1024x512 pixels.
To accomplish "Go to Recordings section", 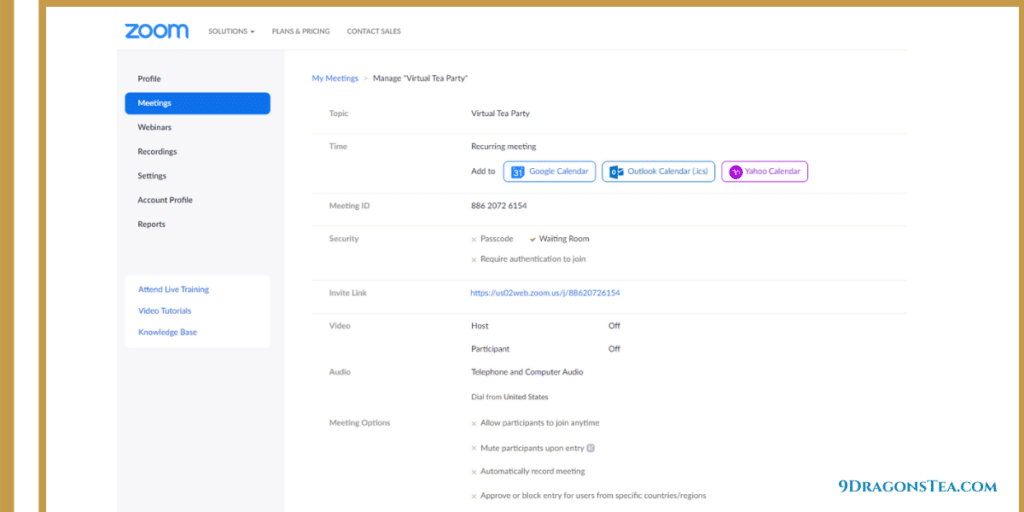I will click(157, 152).
